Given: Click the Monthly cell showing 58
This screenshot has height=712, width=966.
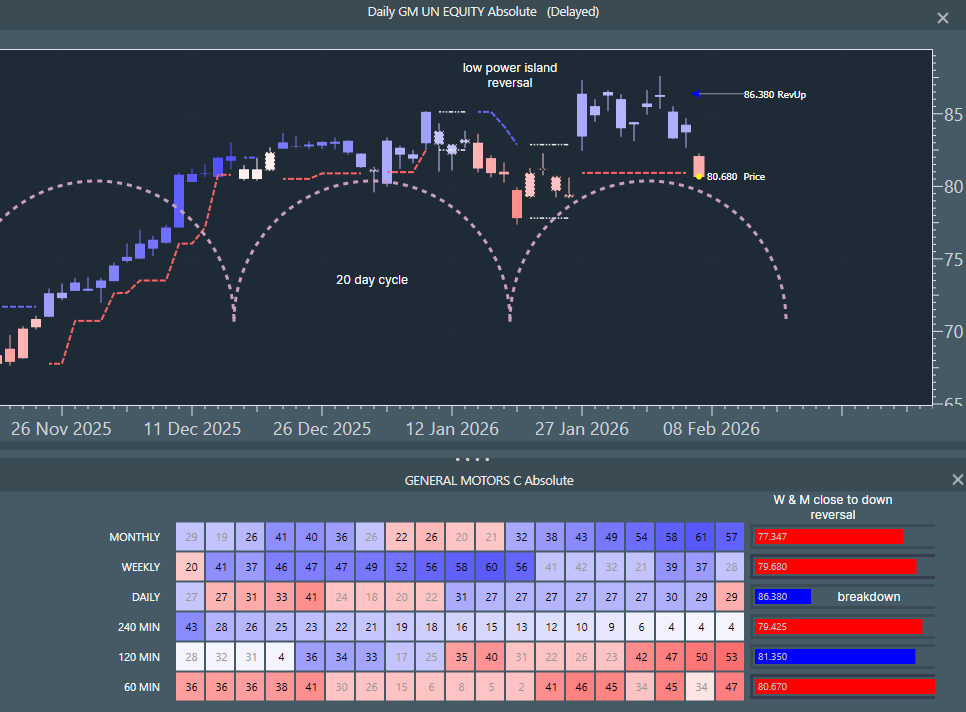Looking at the screenshot, I should pos(671,537).
